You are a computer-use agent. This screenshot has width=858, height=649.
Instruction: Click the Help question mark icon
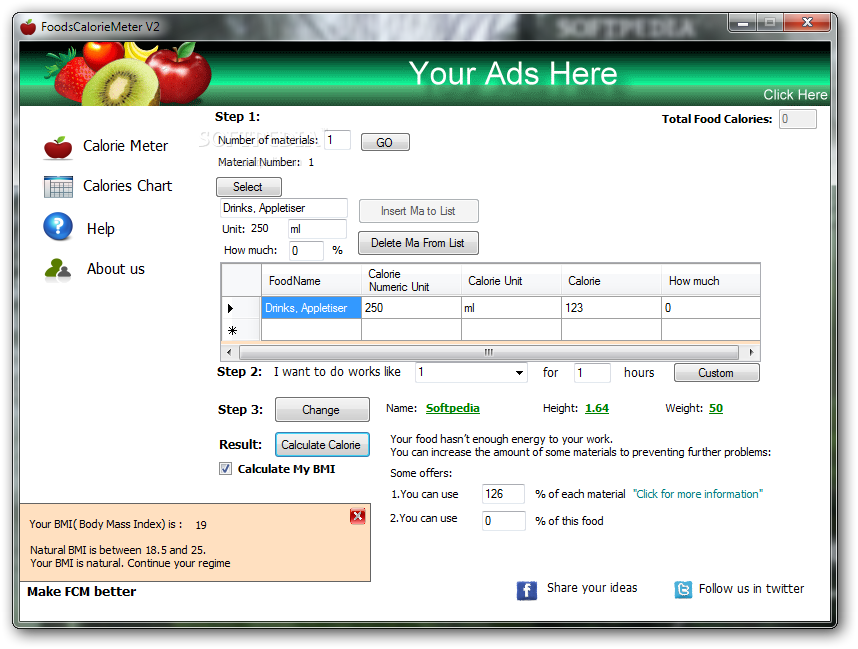click(x=58, y=227)
